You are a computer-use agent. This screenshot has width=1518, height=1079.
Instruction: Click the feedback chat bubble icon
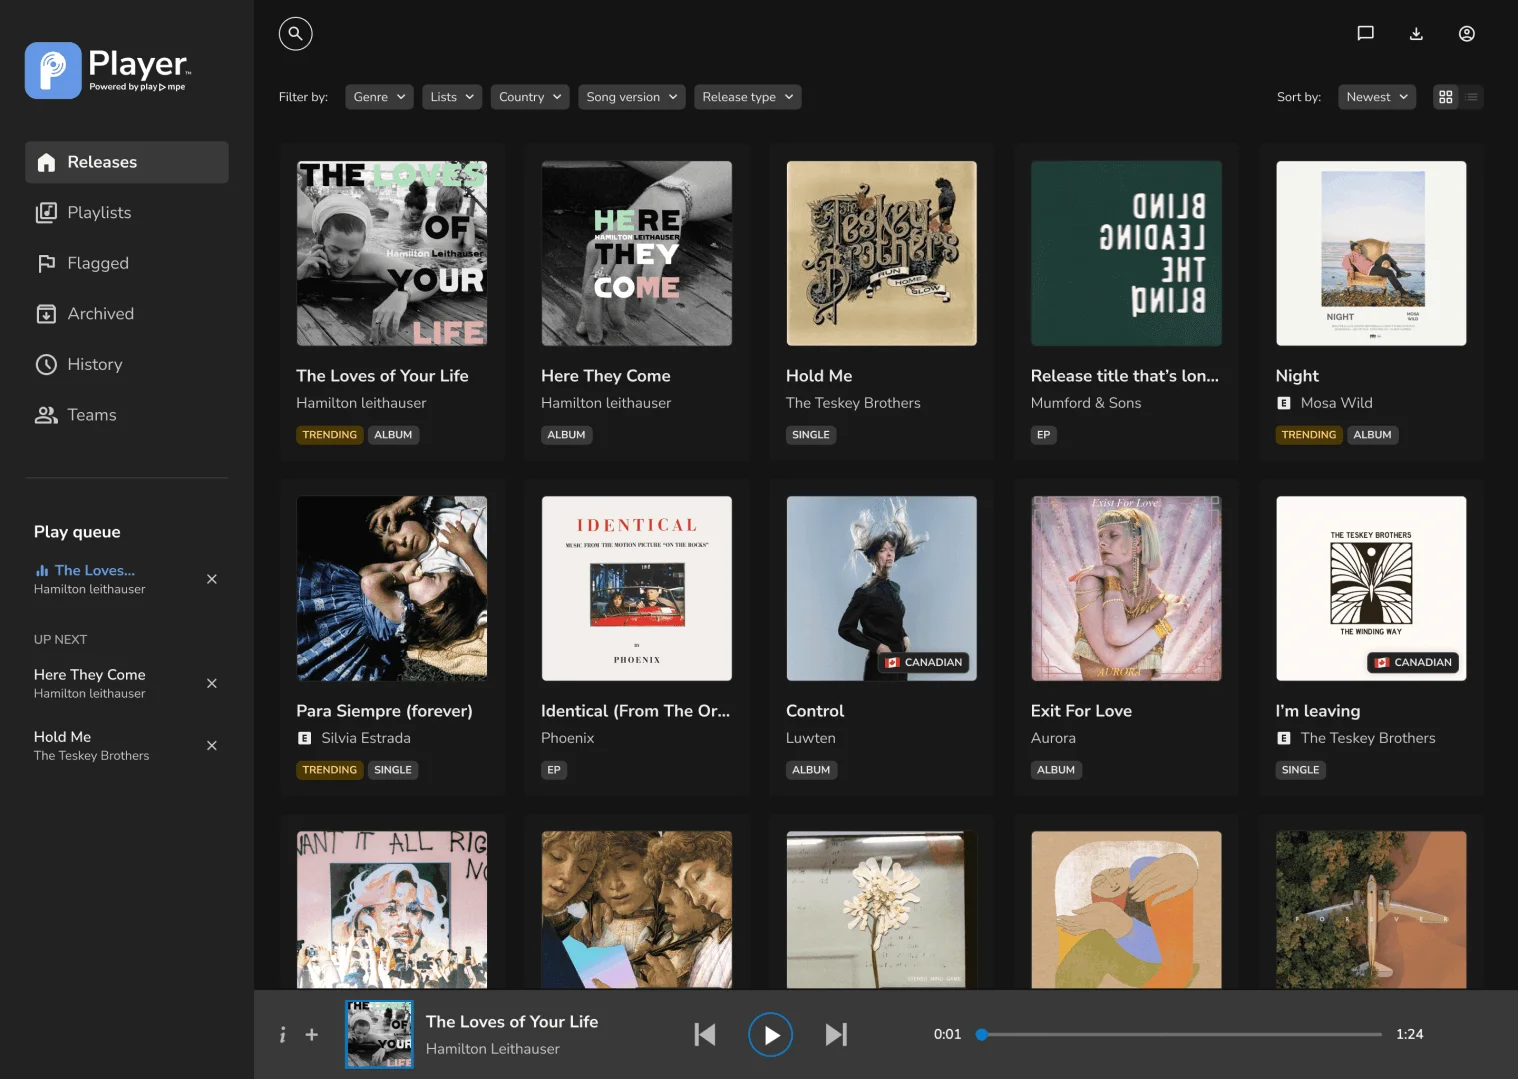(1365, 33)
